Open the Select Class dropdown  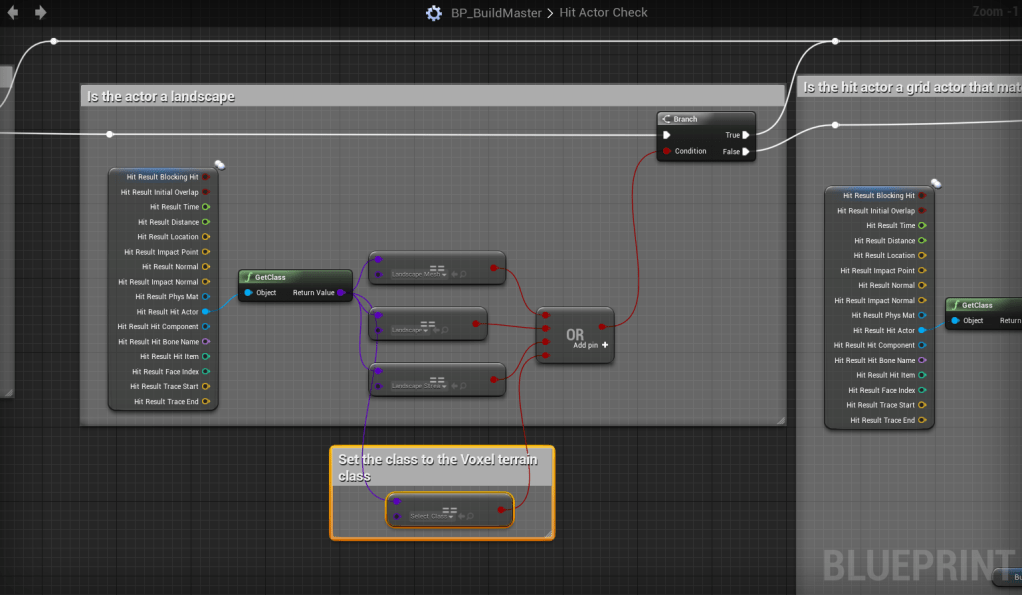tap(431, 517)
